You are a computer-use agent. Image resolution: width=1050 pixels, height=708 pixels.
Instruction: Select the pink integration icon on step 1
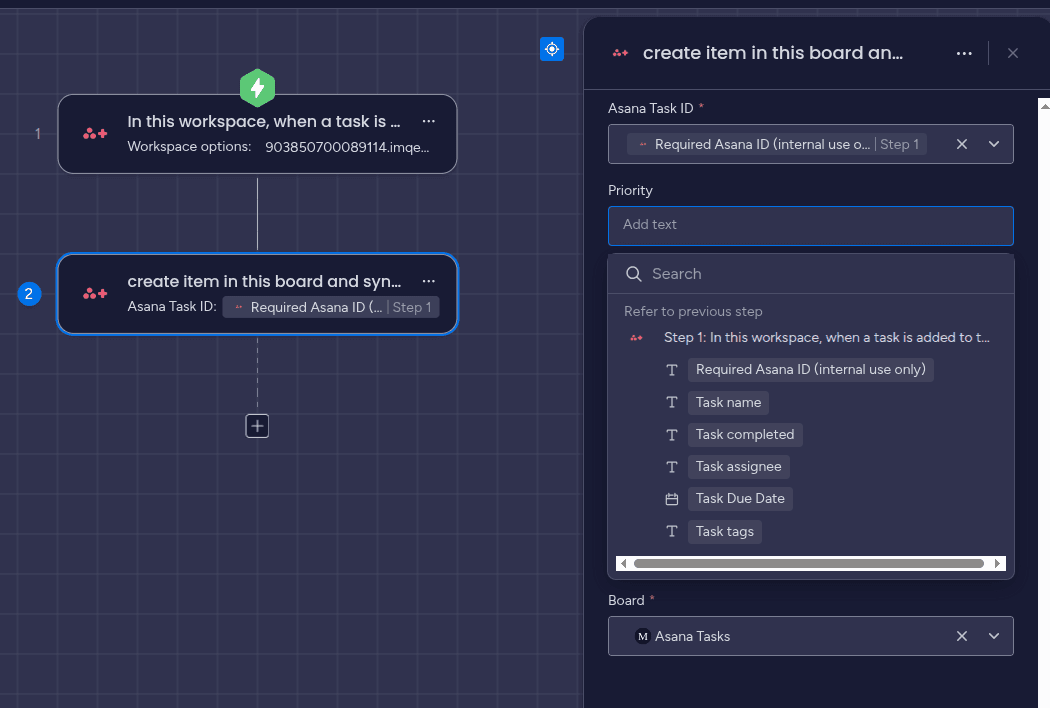94,133
